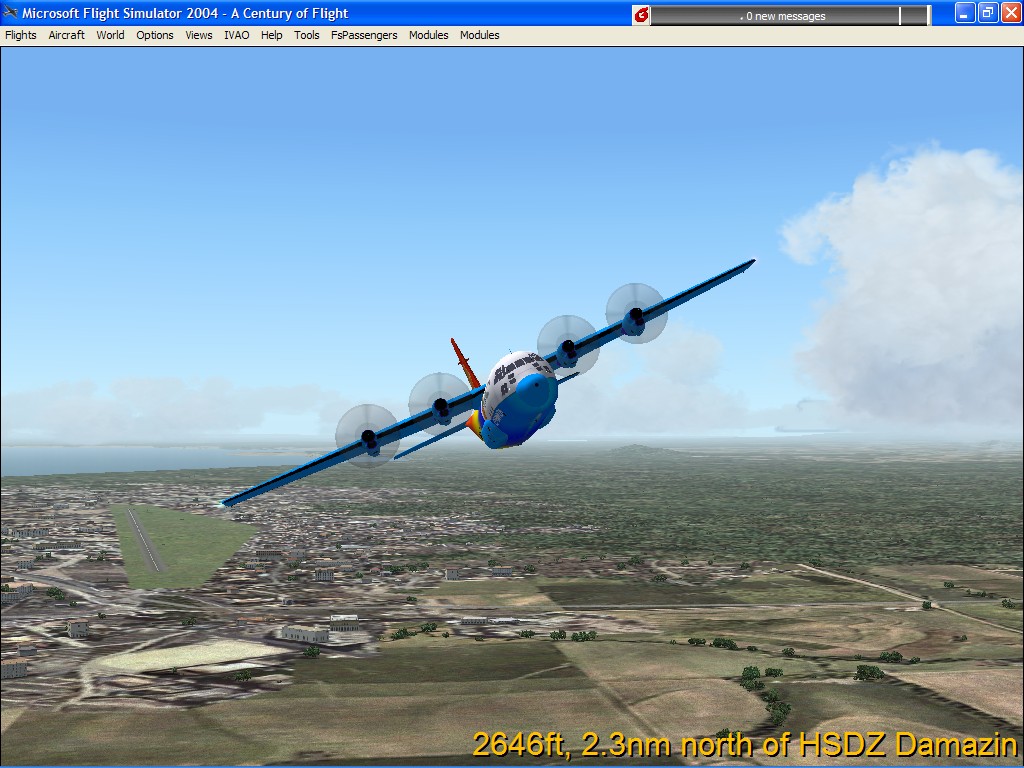This screenshot has width=1024, height=768.
Task: Select the World menu
Action: click(110, 35)
